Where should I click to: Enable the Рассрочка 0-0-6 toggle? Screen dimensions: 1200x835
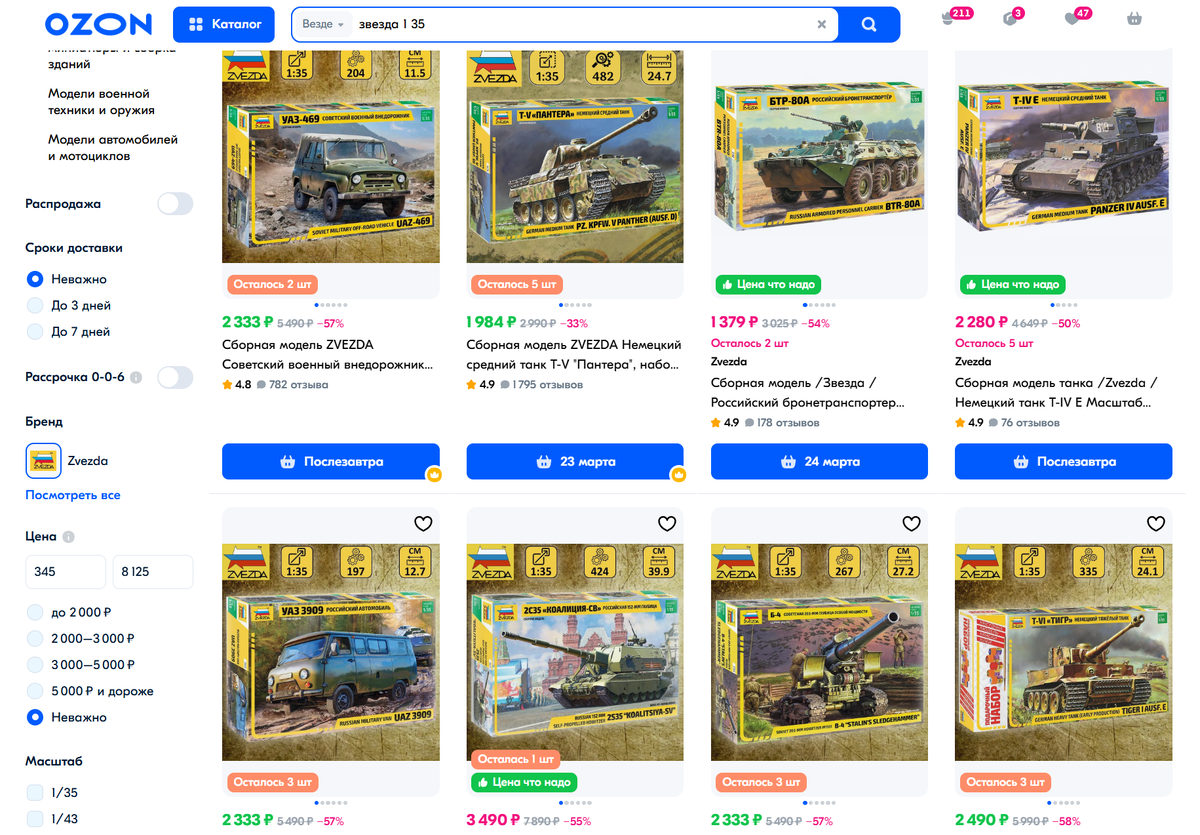click(175, 377)
